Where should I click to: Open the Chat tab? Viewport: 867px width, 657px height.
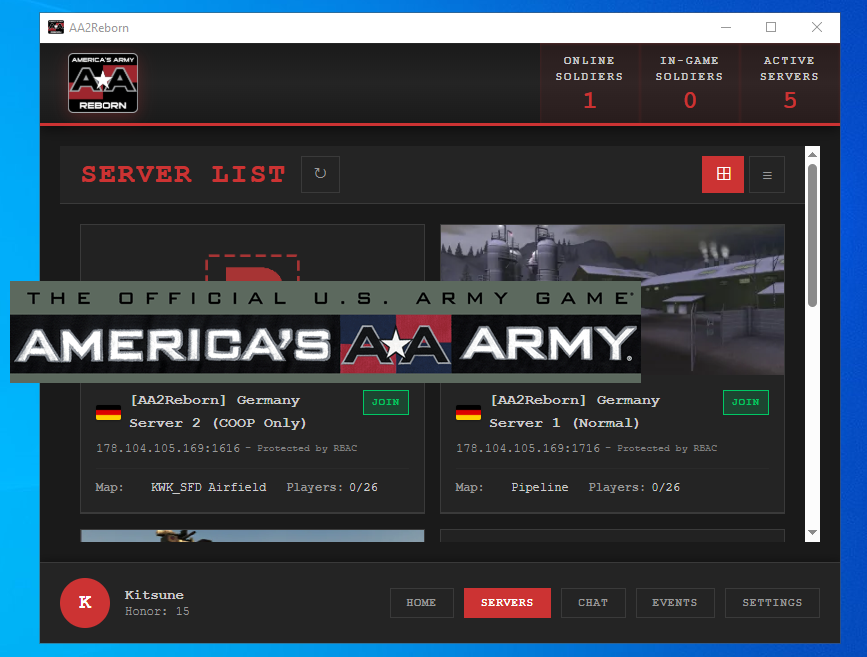pos(593,603)
